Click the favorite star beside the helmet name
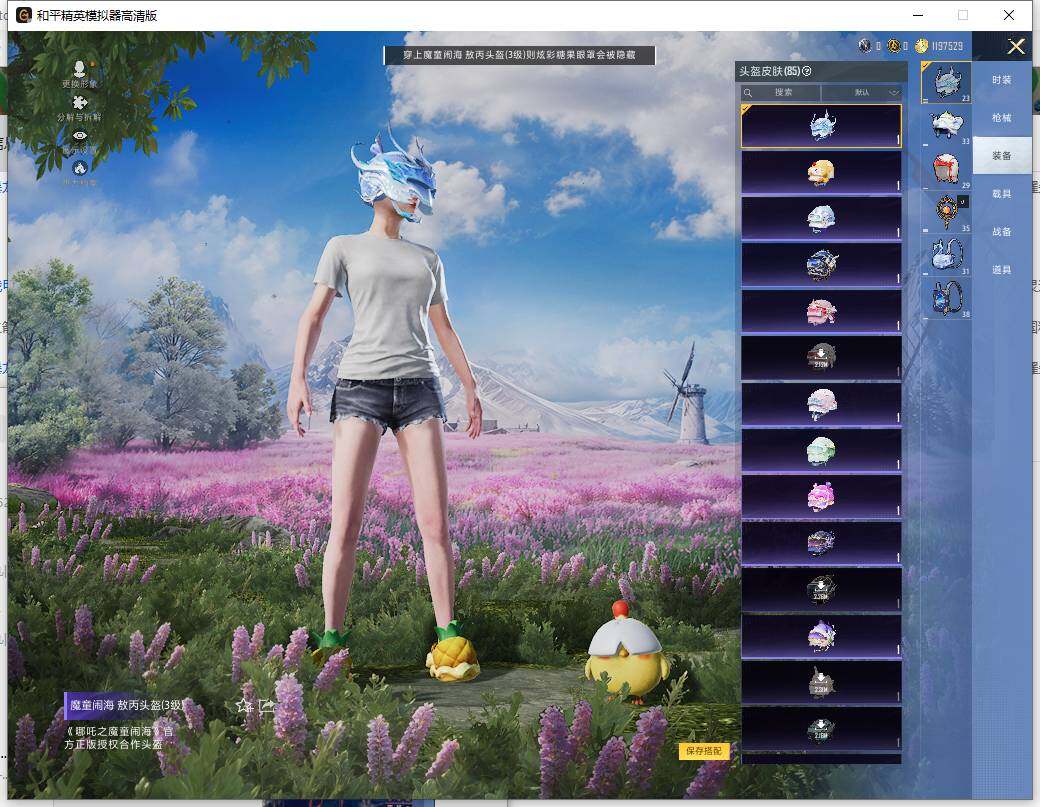This screenshot has width=1040, height=807. [x=244, y=706]
